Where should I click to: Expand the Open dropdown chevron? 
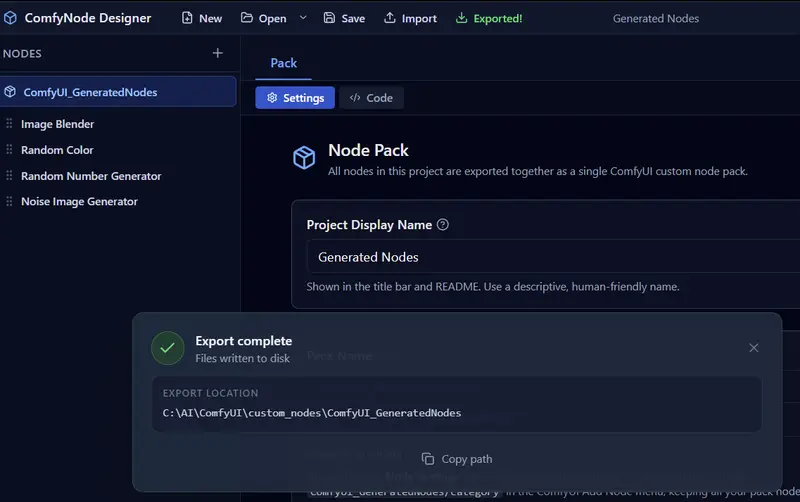[303, 18]
